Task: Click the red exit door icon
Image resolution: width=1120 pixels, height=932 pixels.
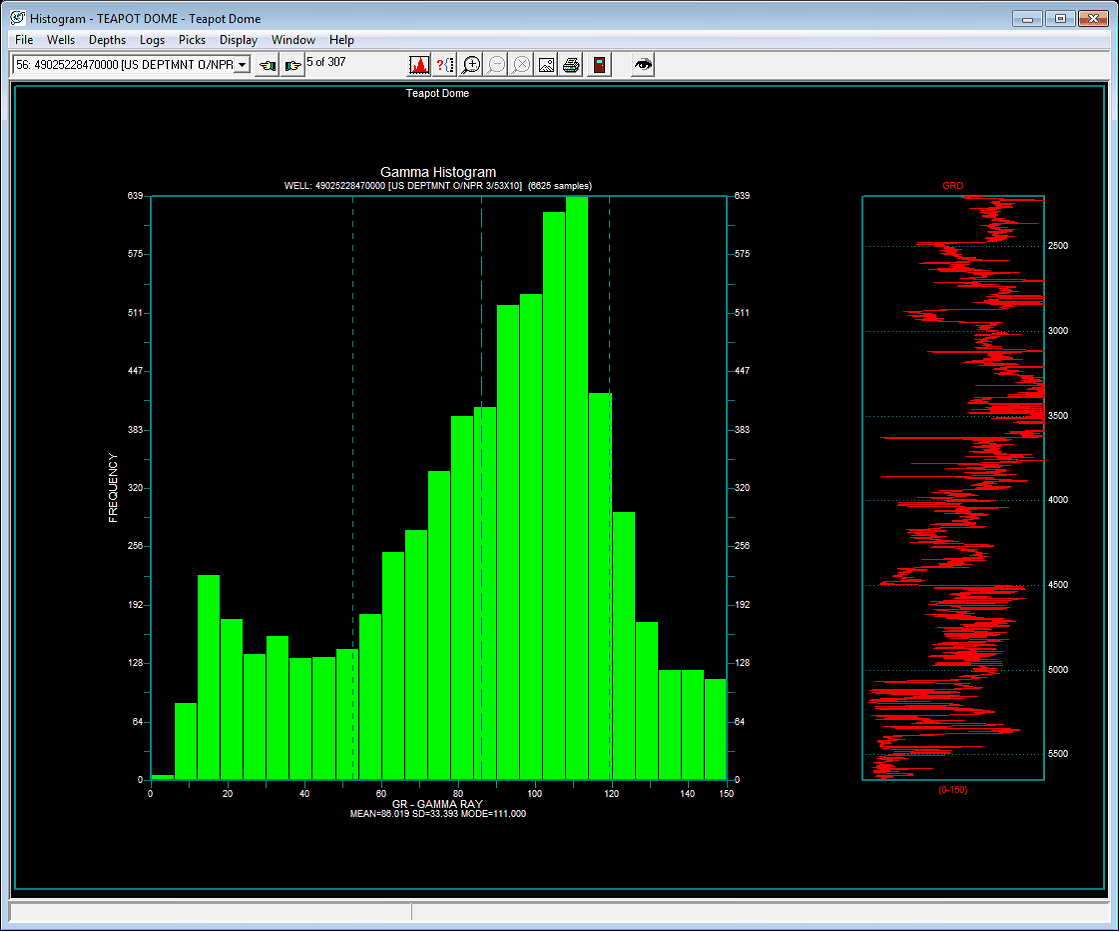Action: (x=598, y=65)
